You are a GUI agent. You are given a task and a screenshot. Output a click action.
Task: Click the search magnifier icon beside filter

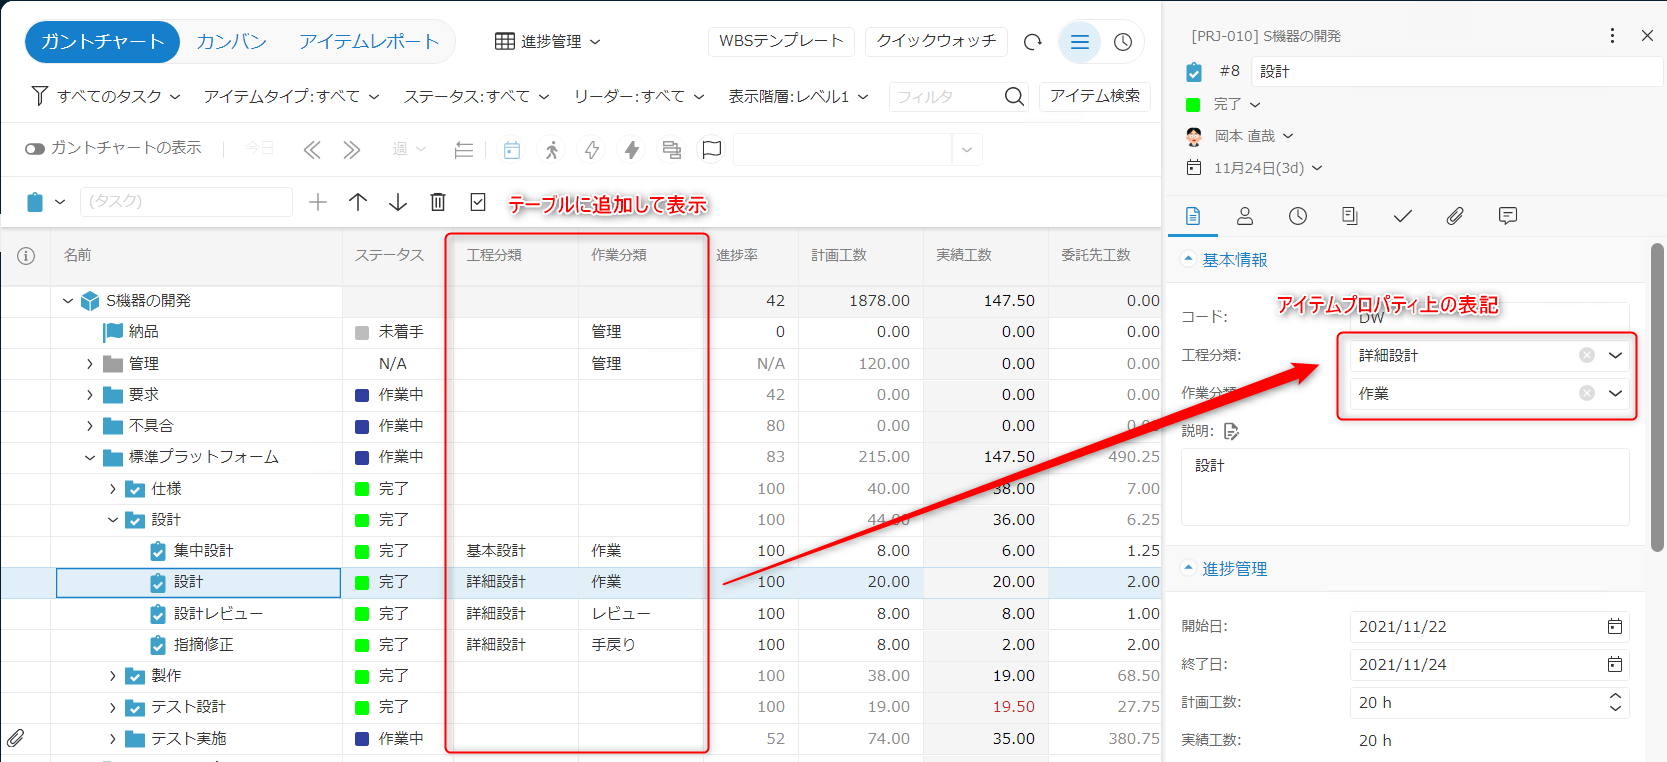[x=1014, y=96]
